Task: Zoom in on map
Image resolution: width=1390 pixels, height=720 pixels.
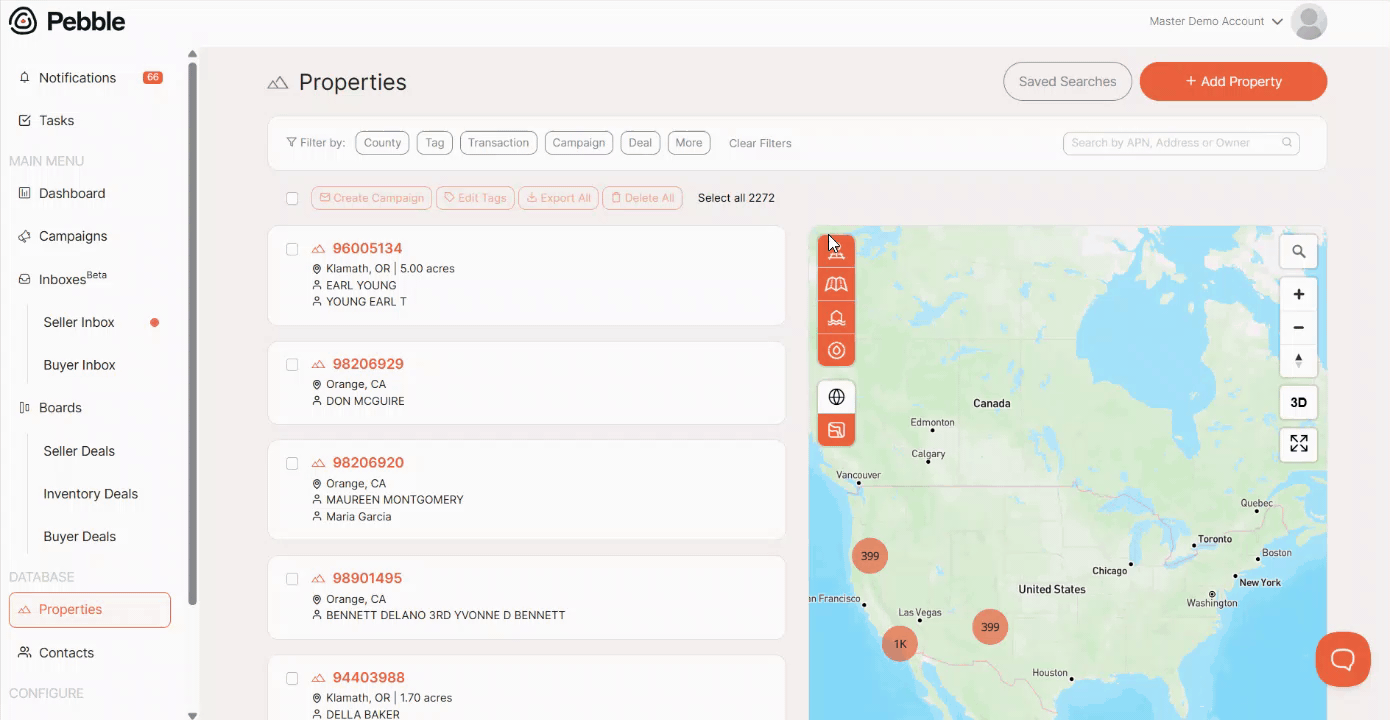Action: click(1298, 294)
